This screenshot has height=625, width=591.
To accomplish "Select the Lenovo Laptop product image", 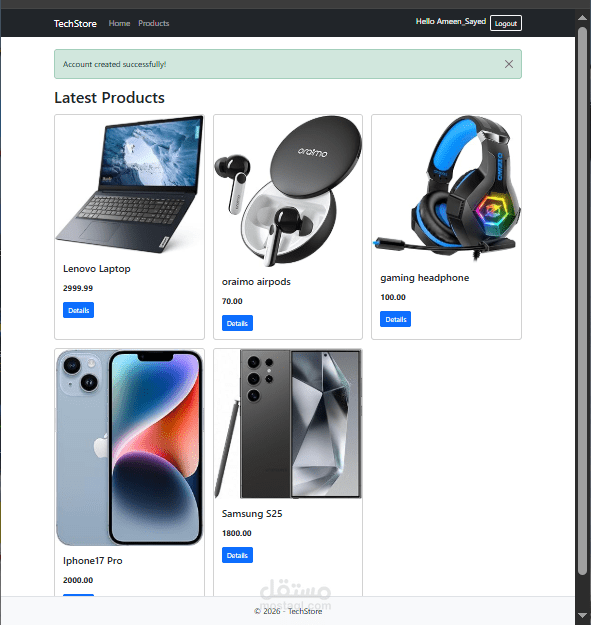I will (x=130, y=185).
